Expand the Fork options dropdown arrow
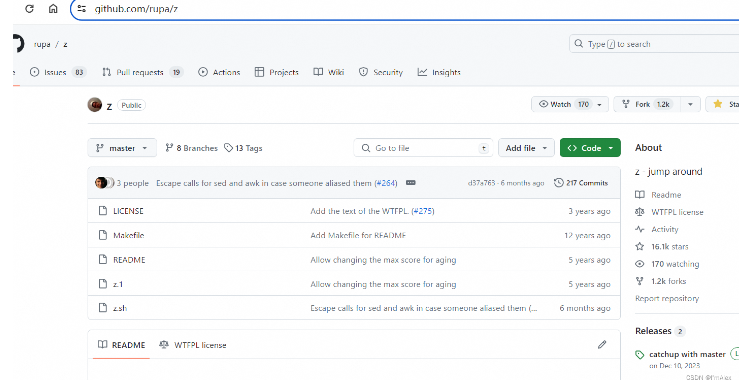 tap(690, 104)
